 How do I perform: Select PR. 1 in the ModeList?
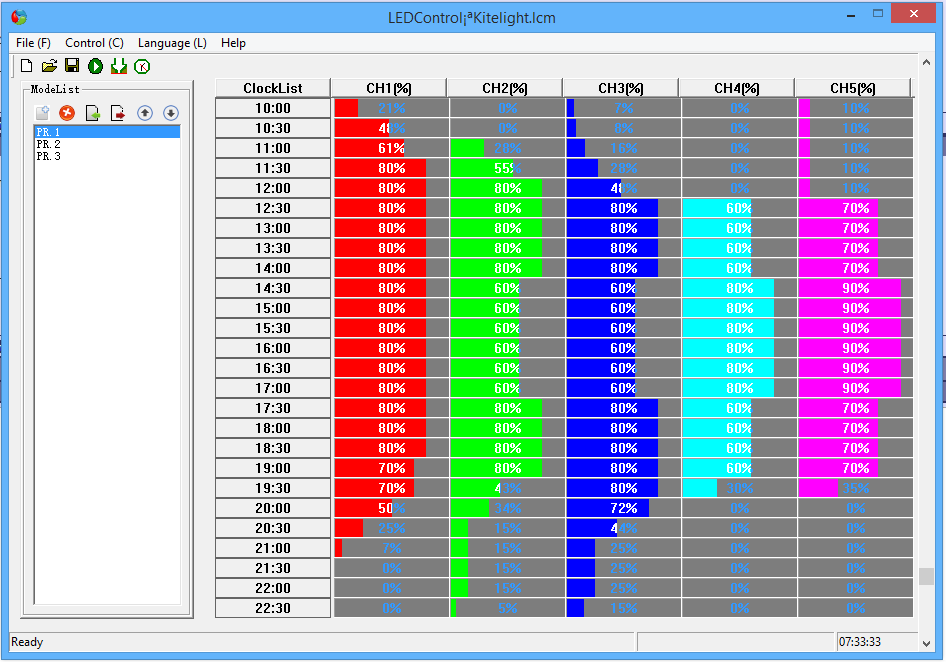pyautogui.click(x=107, y=132)
